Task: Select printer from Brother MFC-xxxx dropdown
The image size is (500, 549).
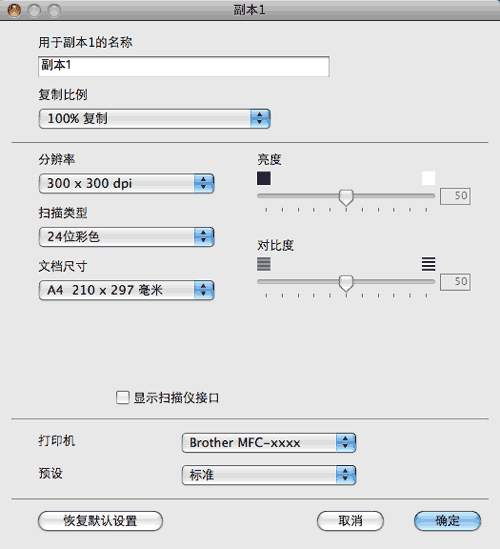Action: tap(269, 443)
